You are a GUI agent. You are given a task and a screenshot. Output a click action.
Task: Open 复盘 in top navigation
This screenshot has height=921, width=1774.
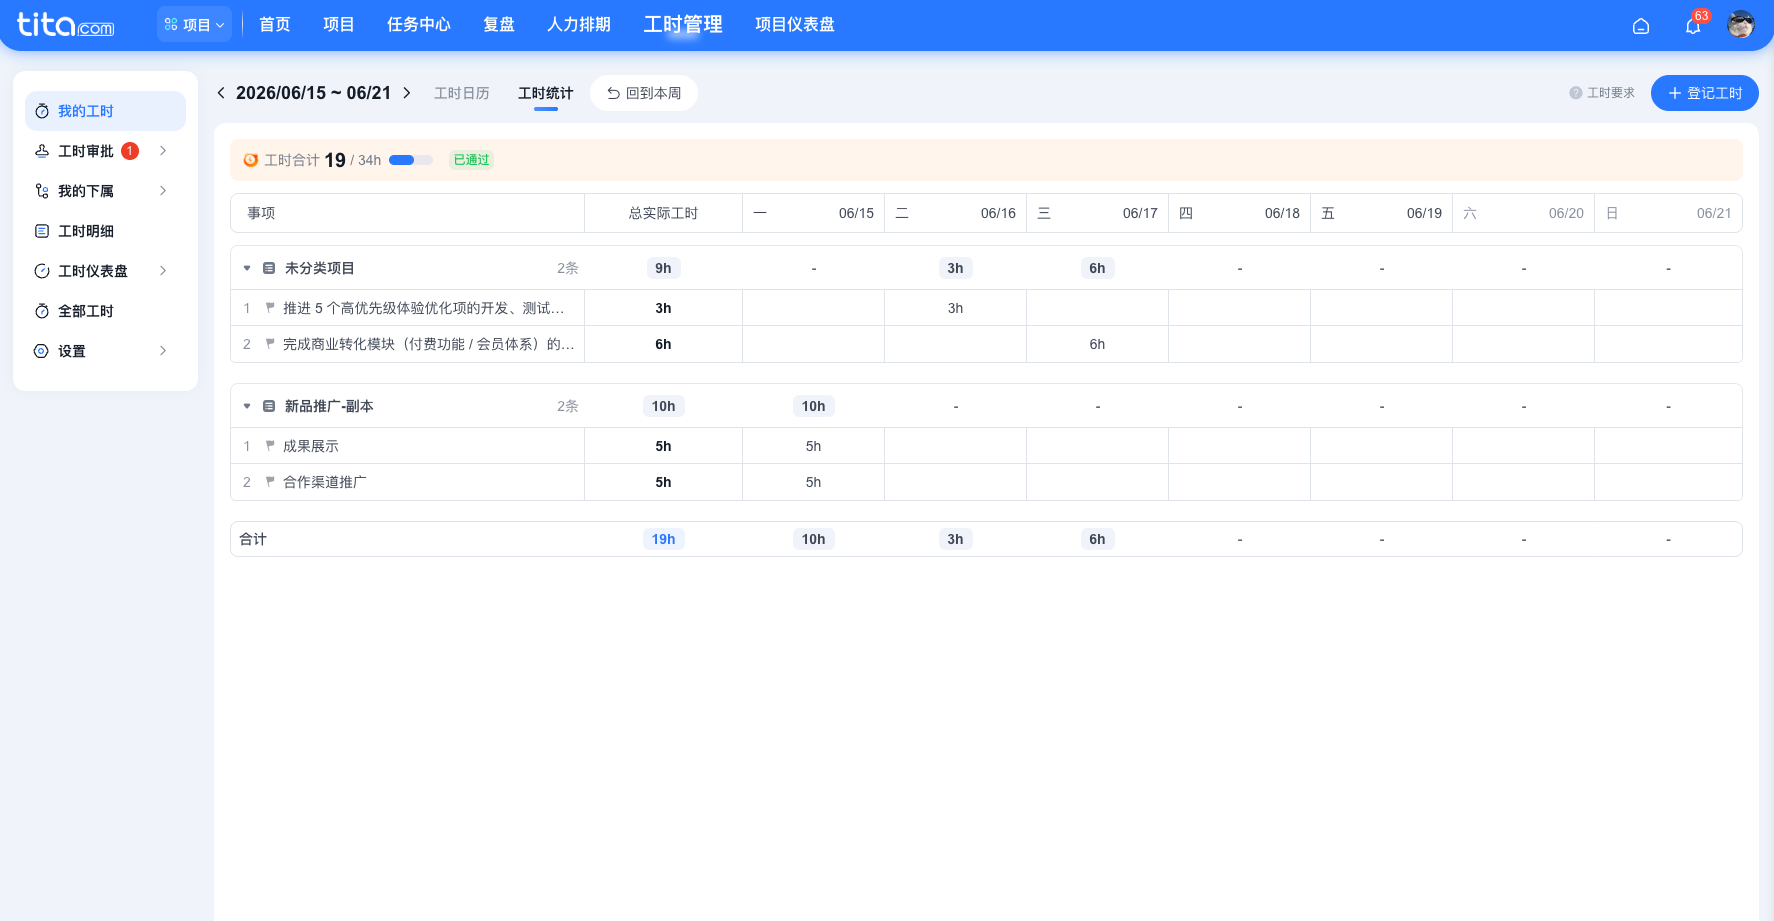pyautogui.click(x=499, y=24)
